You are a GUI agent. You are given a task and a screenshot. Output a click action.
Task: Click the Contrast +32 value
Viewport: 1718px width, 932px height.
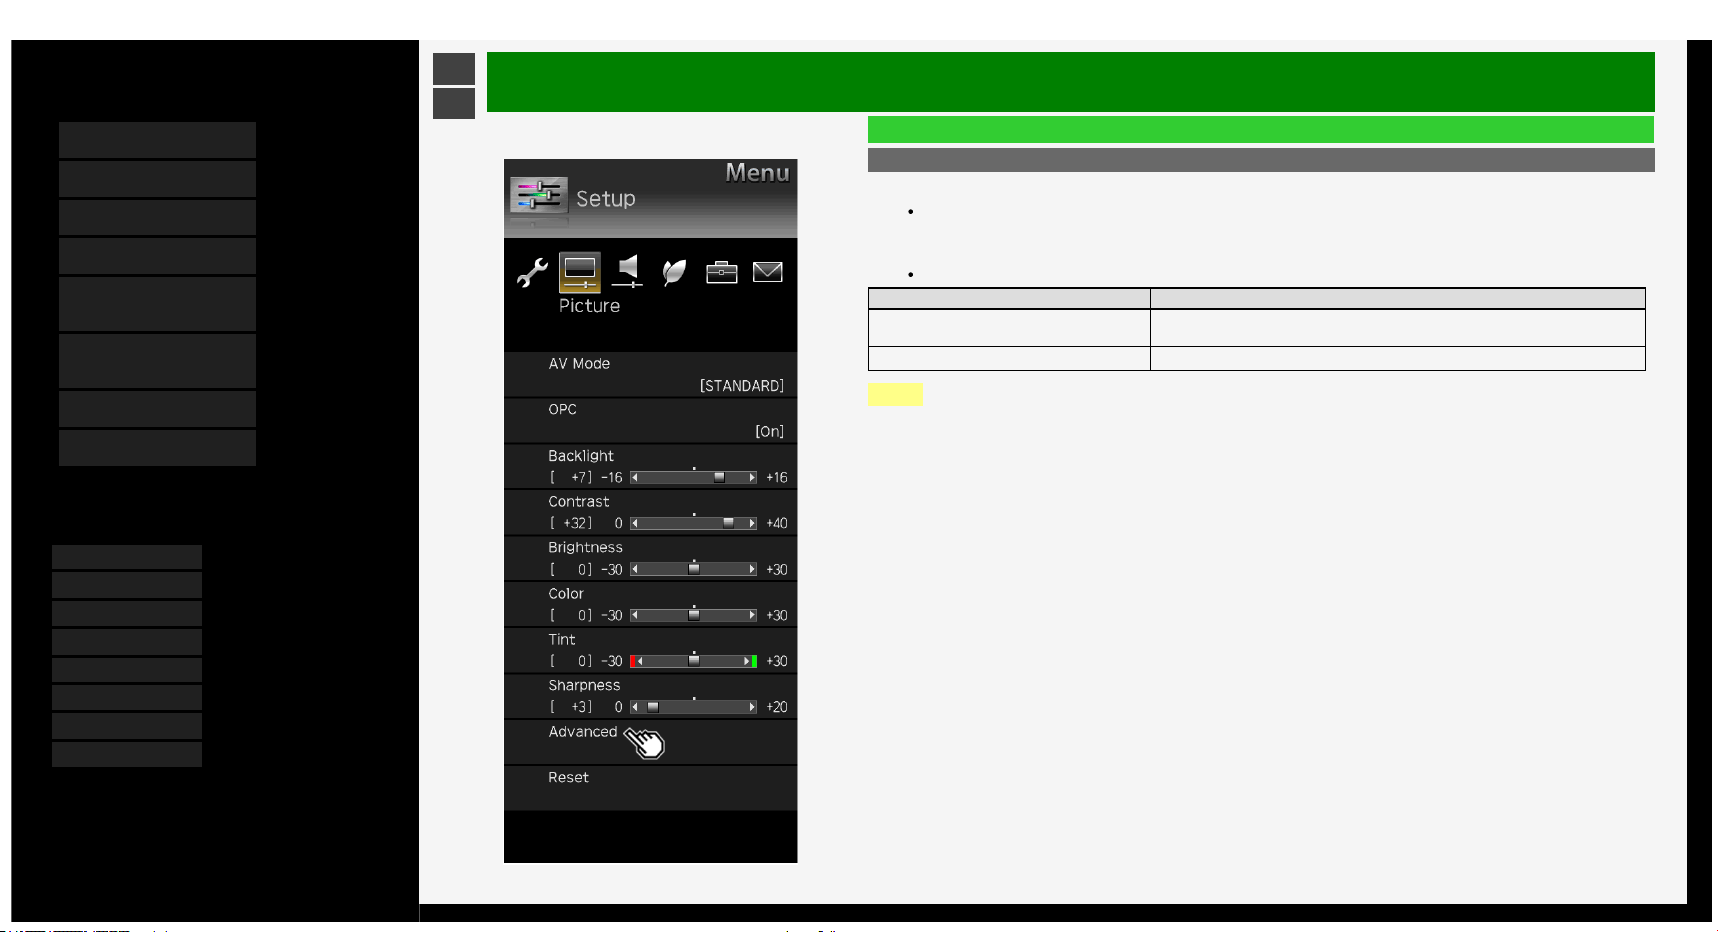point(572,524)
